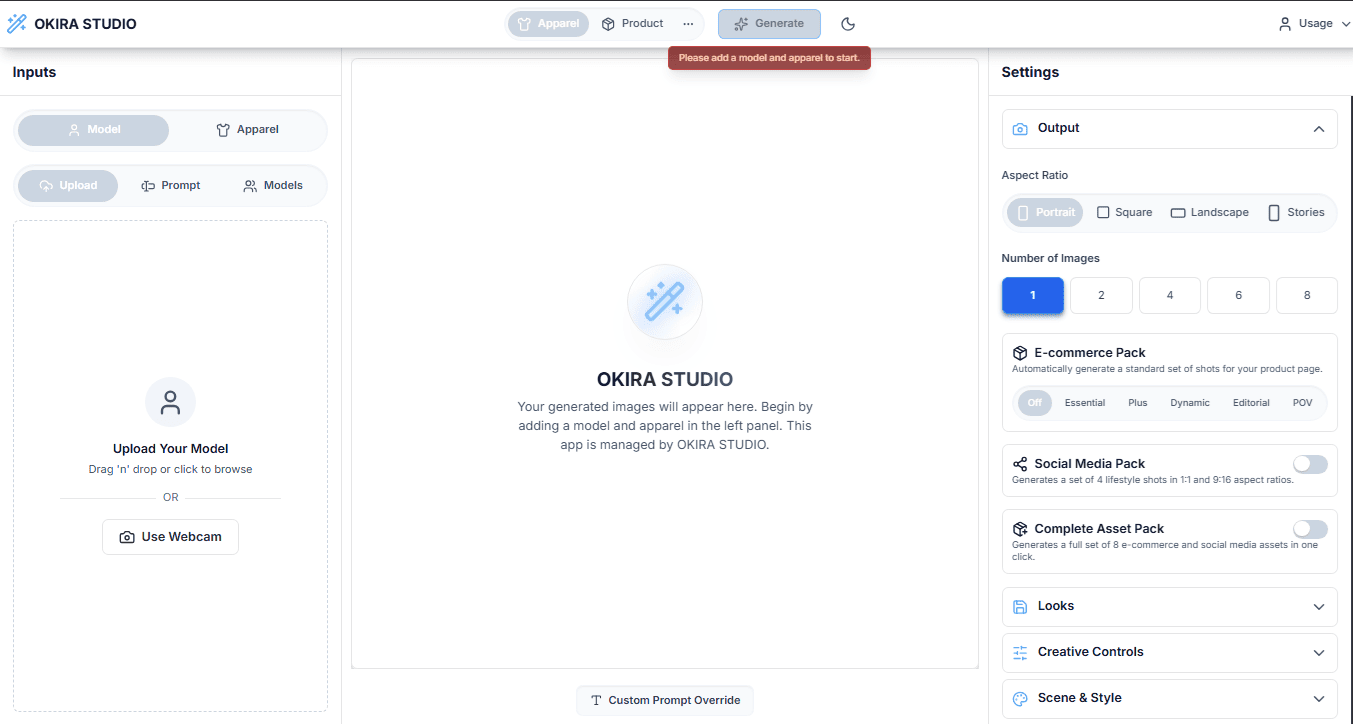Click the Generate button
Image resolution: width=1354 pixels, height=725 pixels.
coord(769,24)
